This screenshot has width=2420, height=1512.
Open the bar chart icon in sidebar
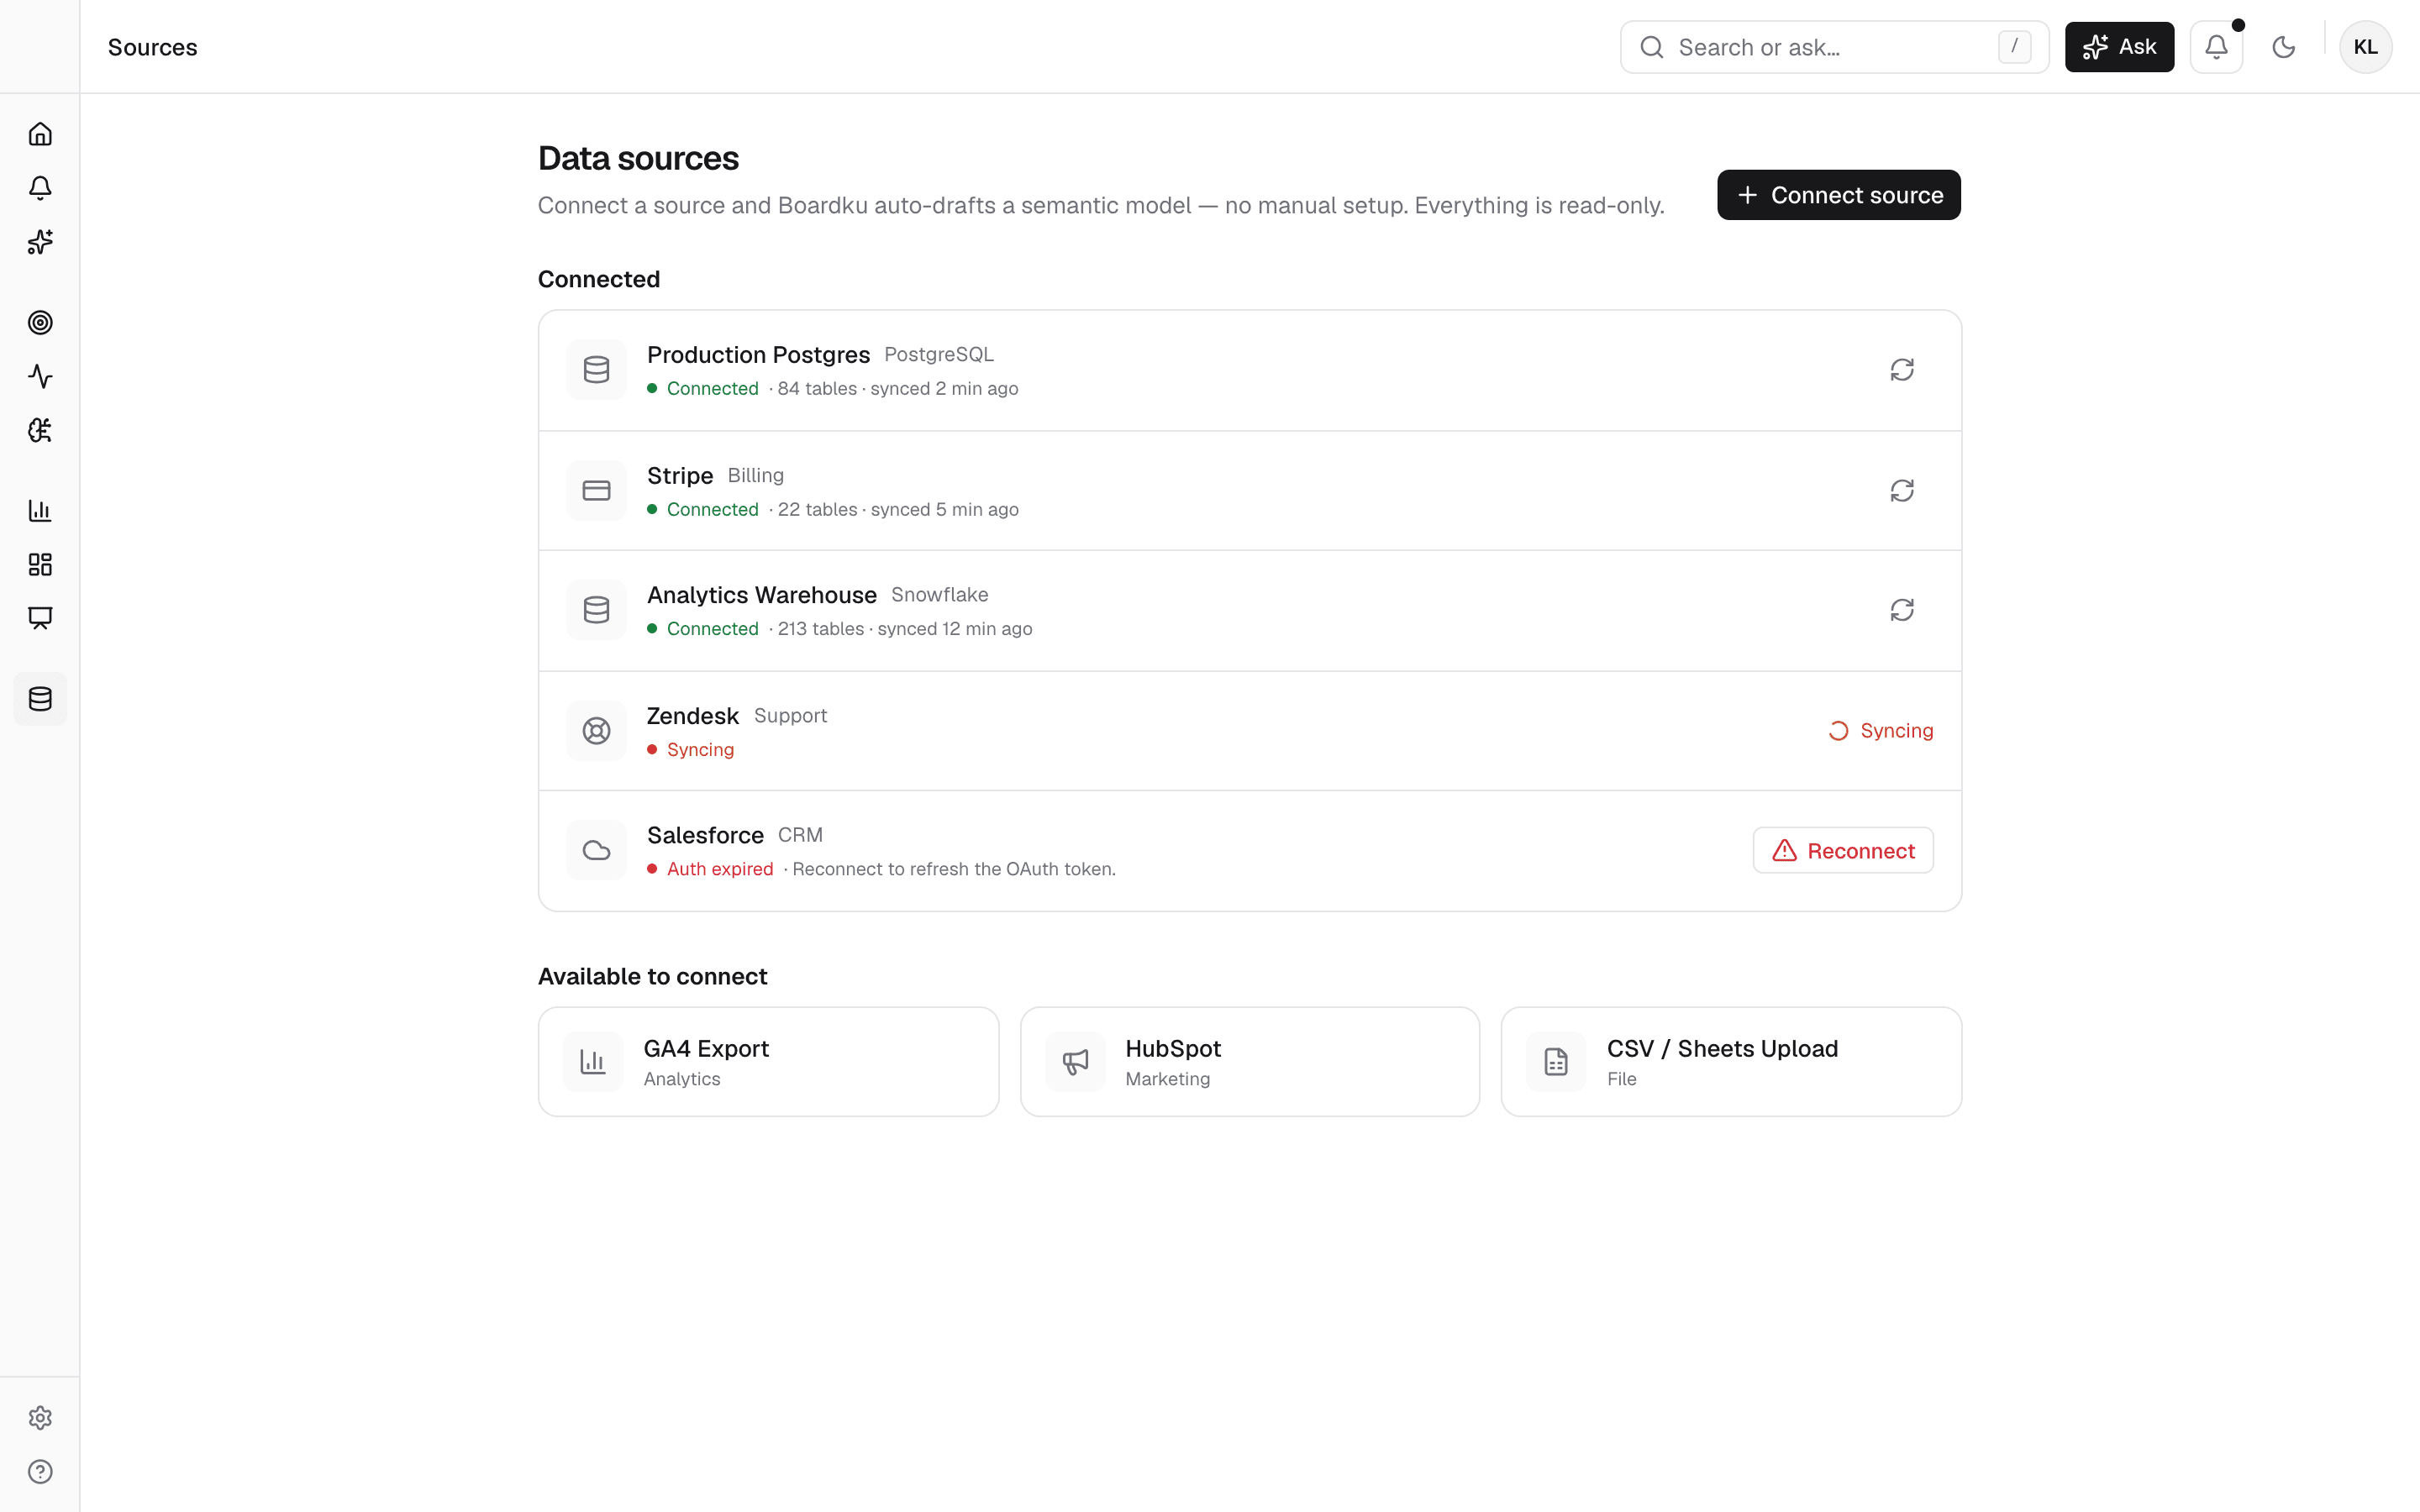(40, 510)
